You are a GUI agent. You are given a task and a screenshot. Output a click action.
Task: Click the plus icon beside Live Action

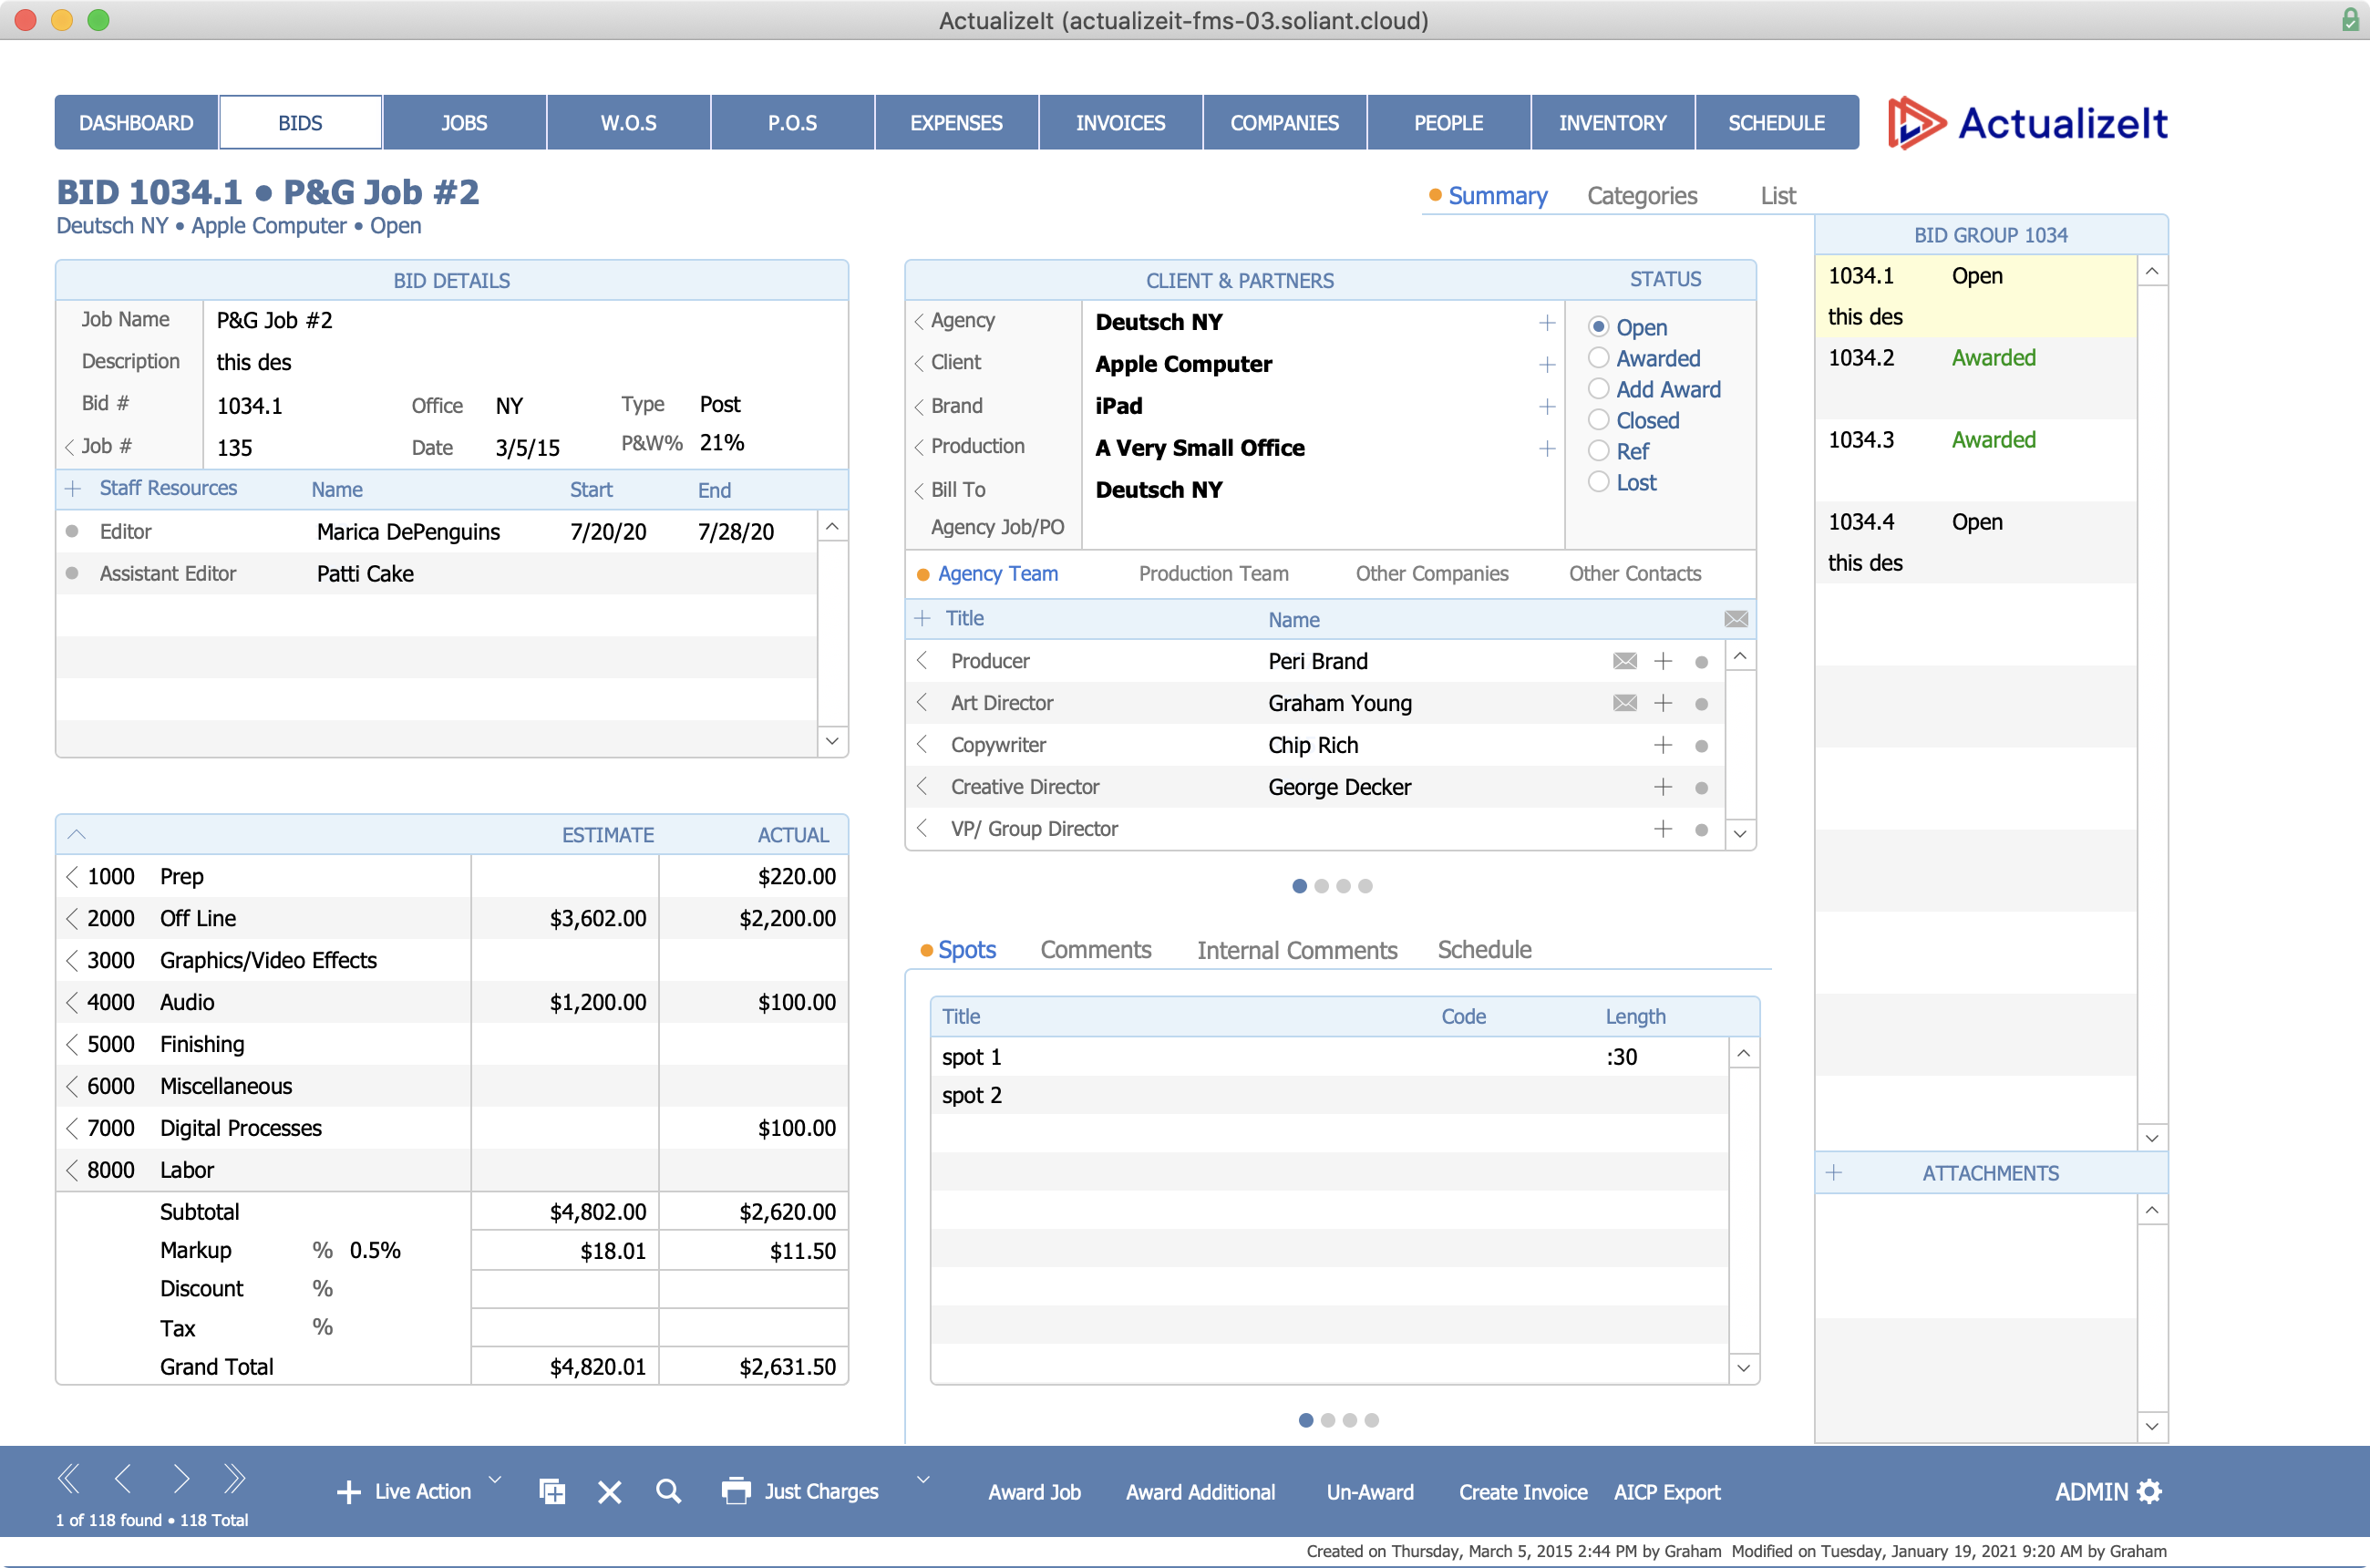tap(348, 1492)
